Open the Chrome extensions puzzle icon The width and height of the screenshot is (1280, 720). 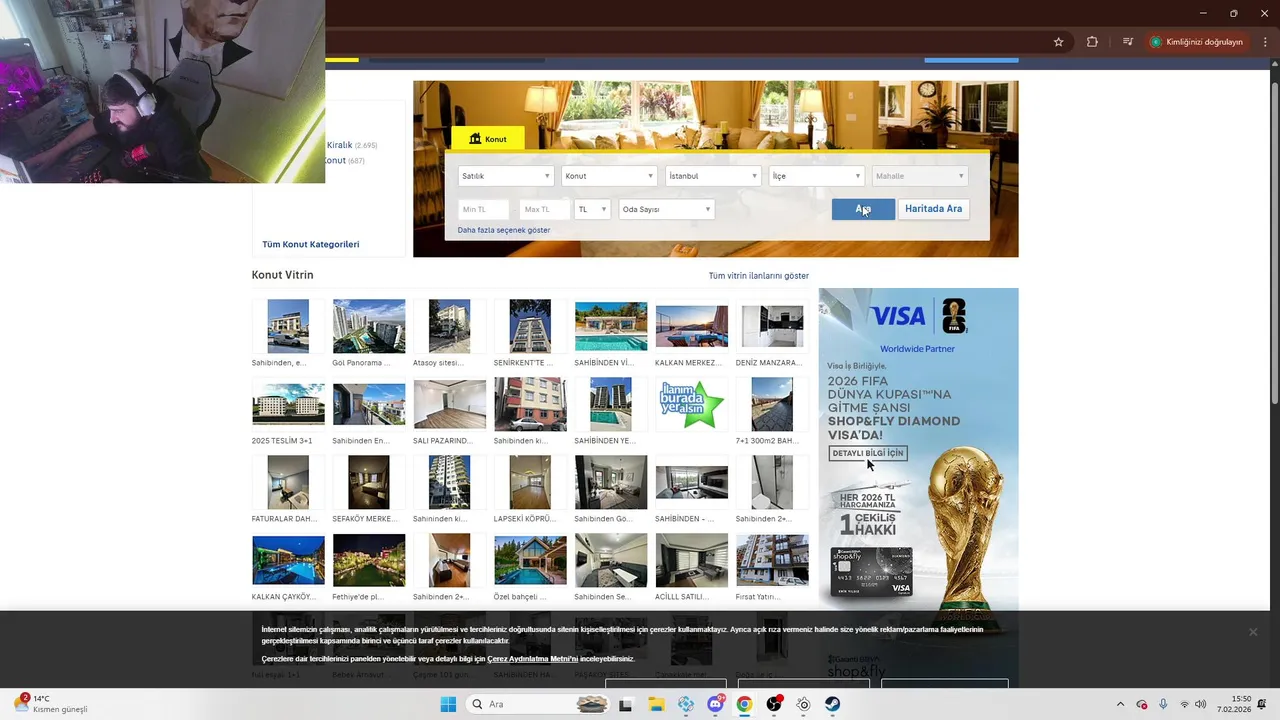click(1092, 42)
